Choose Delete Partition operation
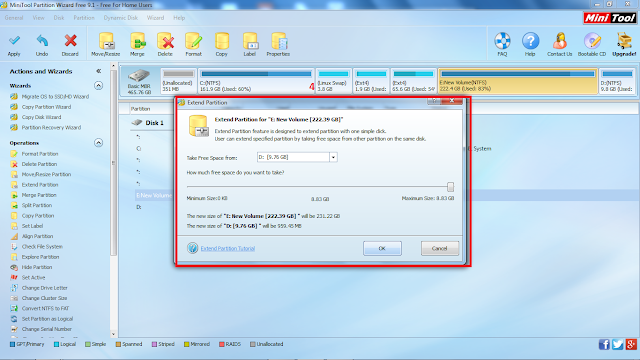The width and height of the screenshot is (640, 360). pos(39,164)
